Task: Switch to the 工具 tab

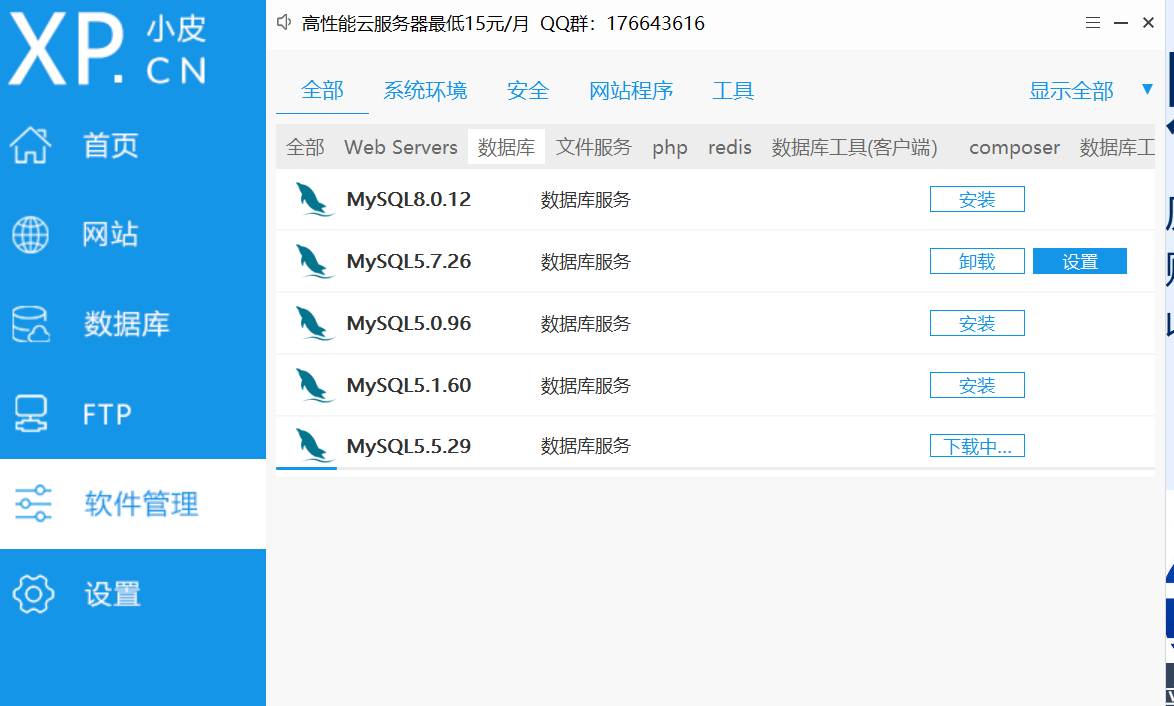Action: point(733,91)
